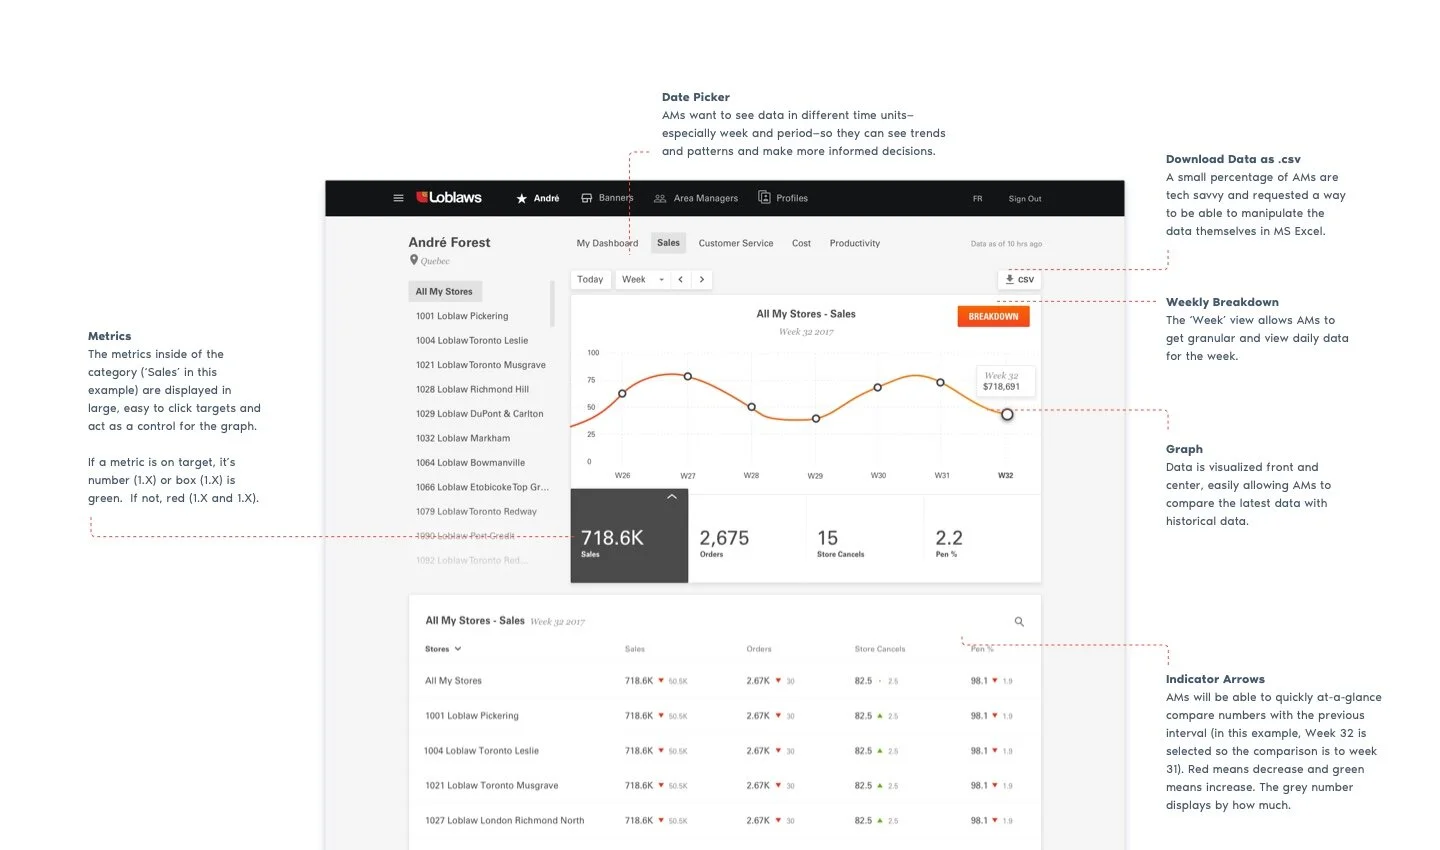Click the location pin beside Quebec
Screen dimensions: 1440x850
(414, 260)
